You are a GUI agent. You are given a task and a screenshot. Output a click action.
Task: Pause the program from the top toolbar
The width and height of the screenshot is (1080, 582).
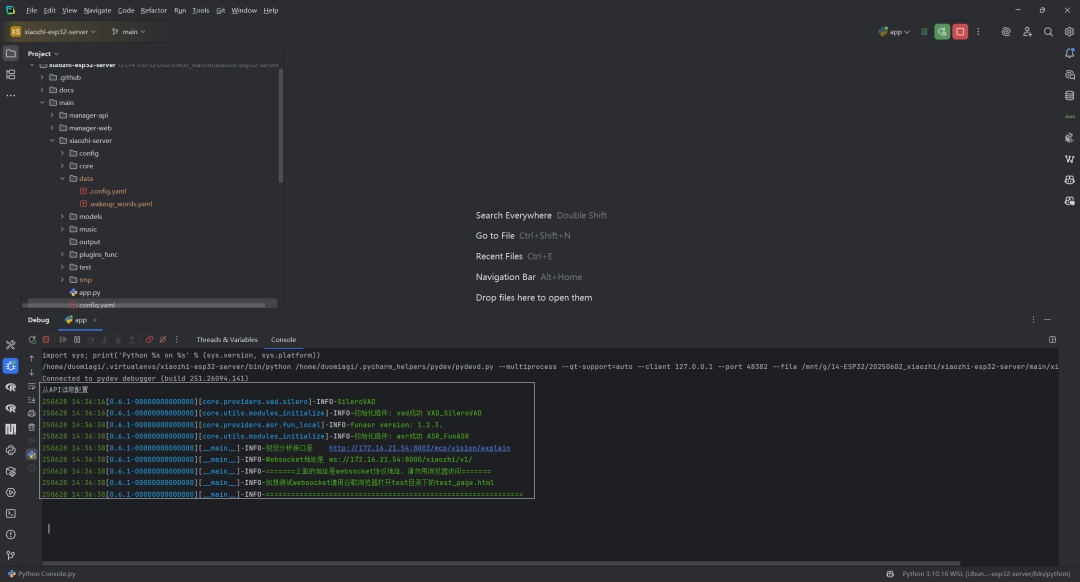pyautogui.click(x=924, y=32)
